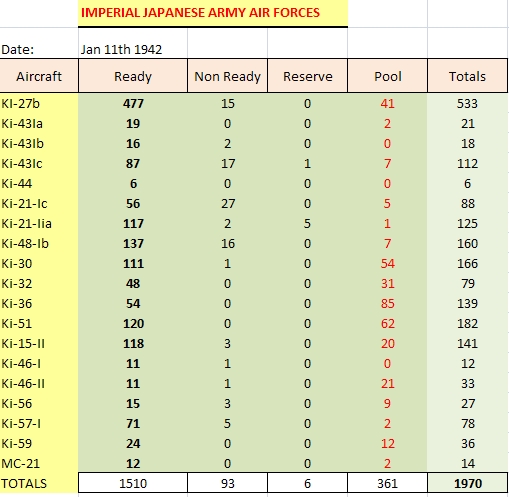
Task: Select the 'Ki-44' row label
Action: (39, 184)
